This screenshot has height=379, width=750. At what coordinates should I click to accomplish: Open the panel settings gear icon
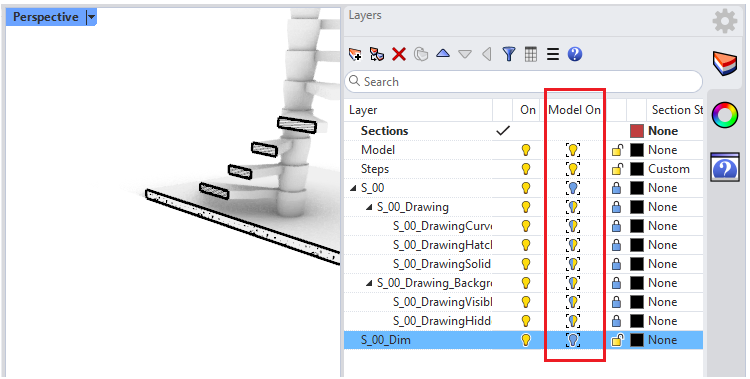click(x=725, y=21)
